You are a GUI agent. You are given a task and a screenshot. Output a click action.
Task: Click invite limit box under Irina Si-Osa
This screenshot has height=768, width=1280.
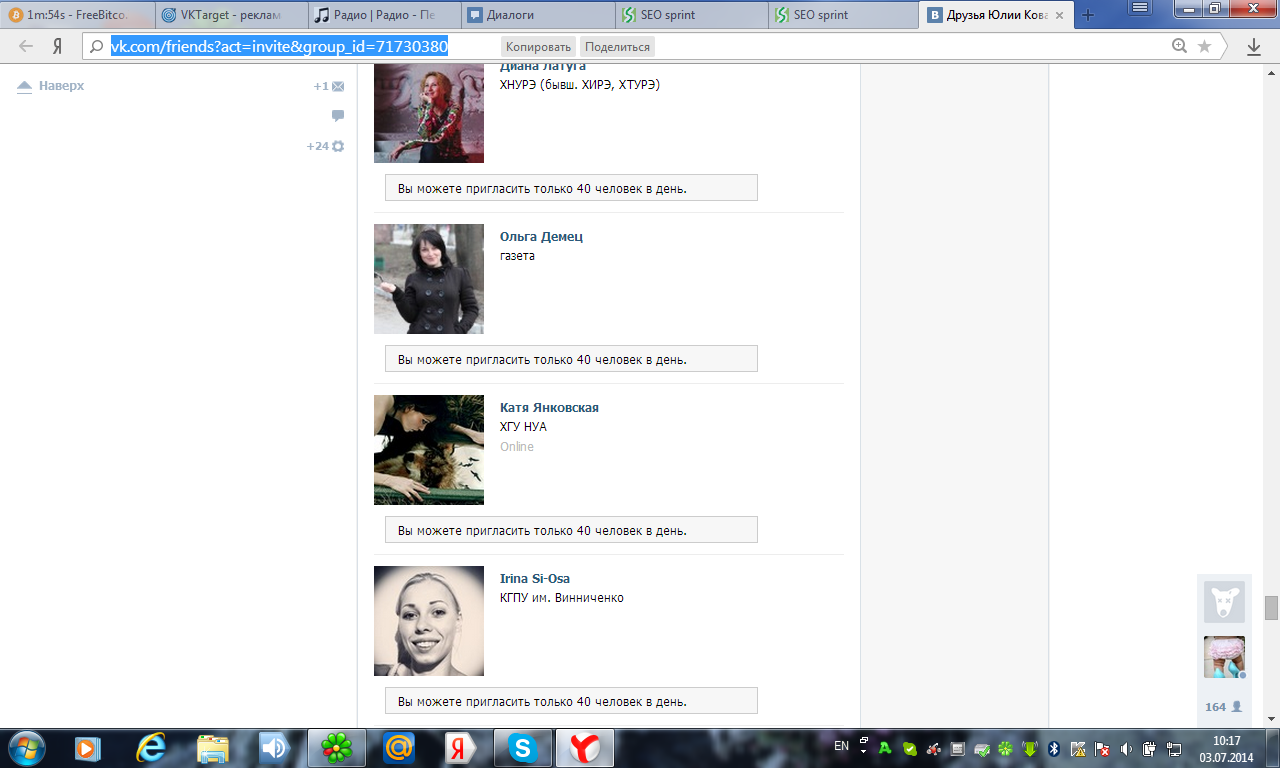571,701
